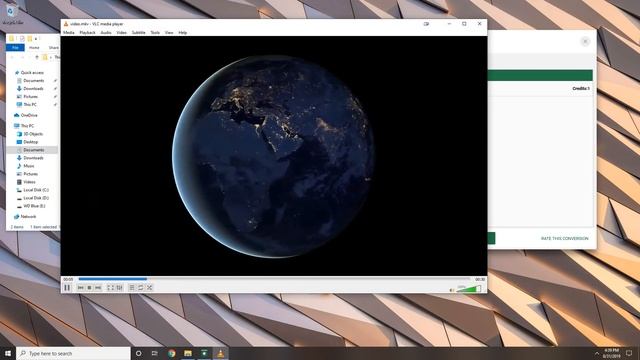Go up one folder in File Explorer

(x=37, y=58)
